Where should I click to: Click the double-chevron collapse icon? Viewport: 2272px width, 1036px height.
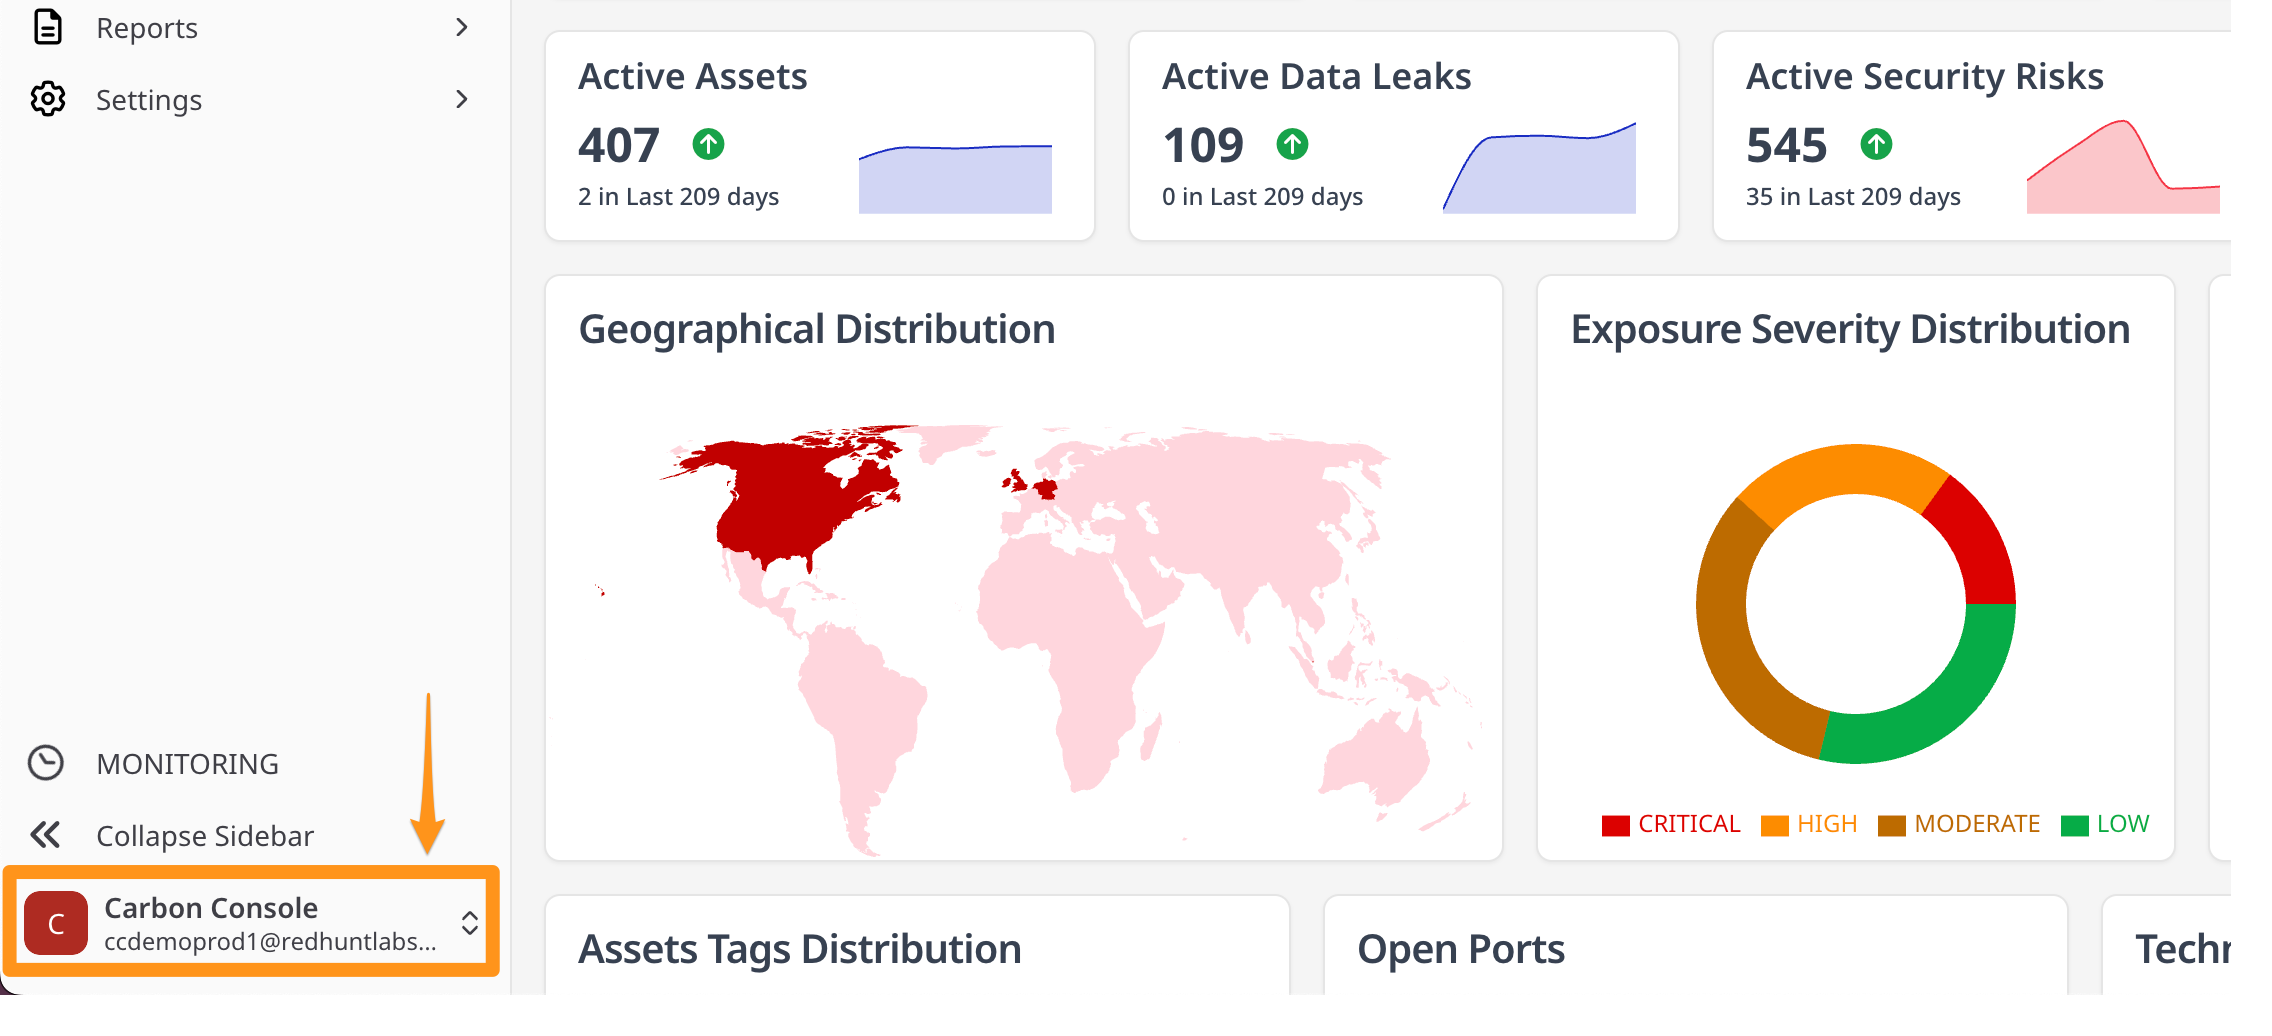(46, 835)
